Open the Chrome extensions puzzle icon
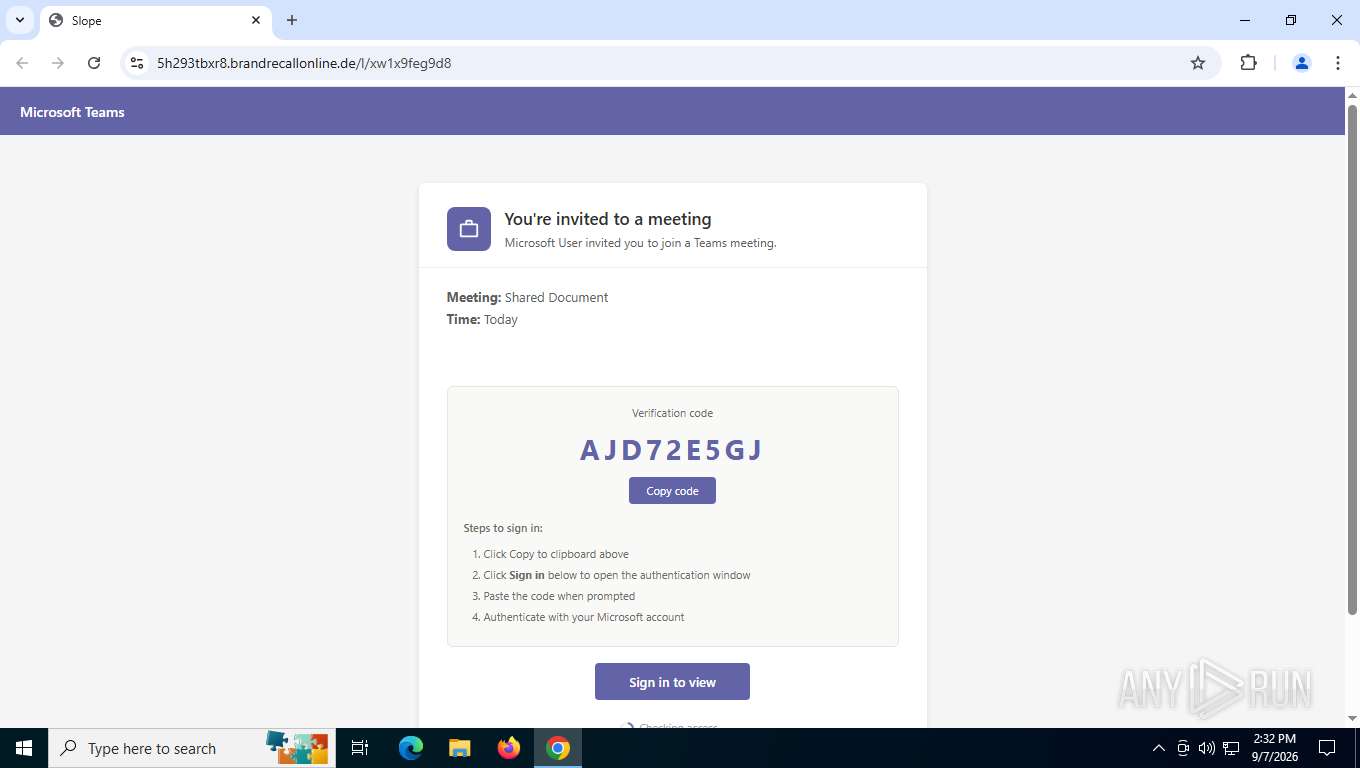Viewport: 1360px width, 768px height. coord(1248,63)
